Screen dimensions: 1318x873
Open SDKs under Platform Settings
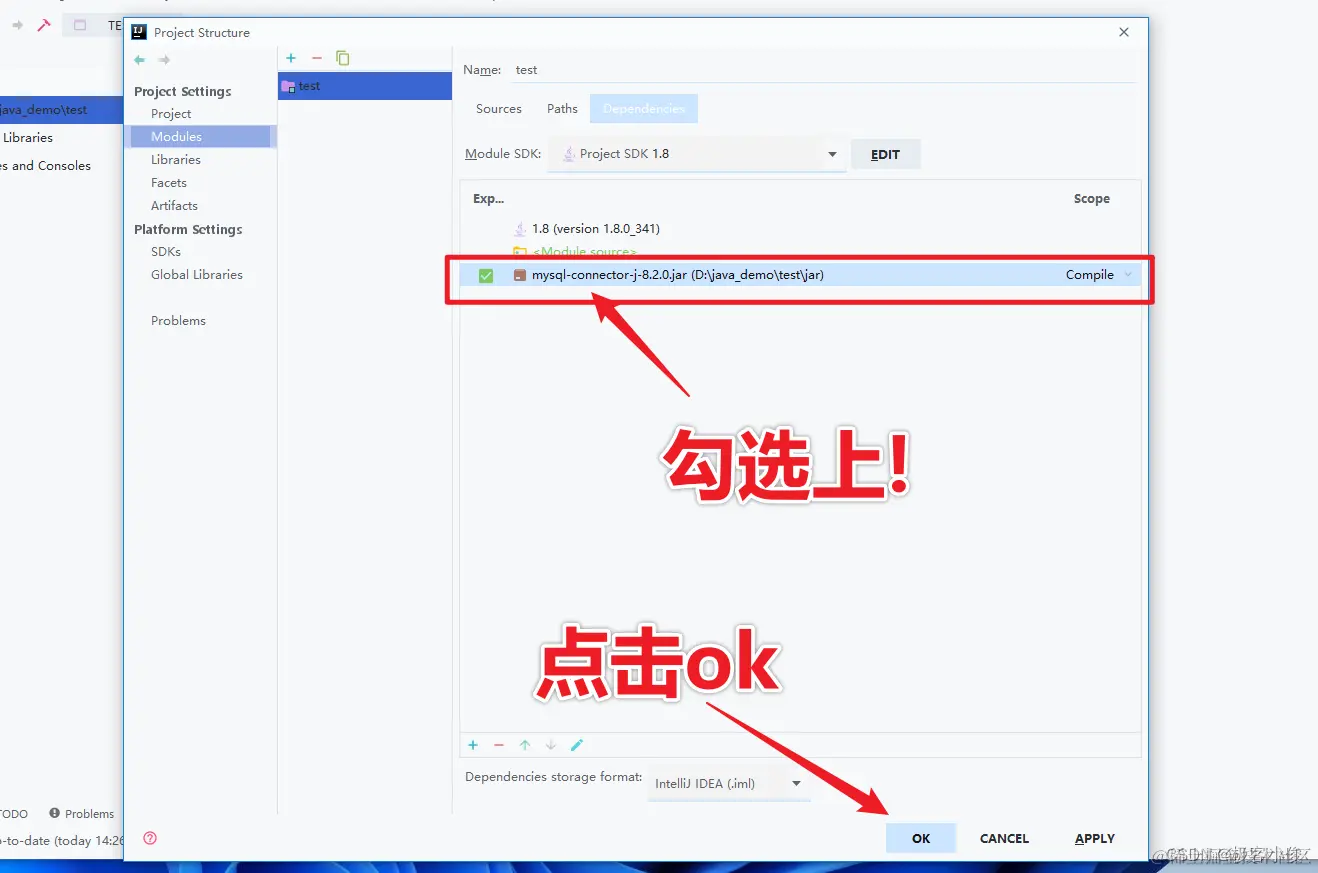tap(166, 252)
